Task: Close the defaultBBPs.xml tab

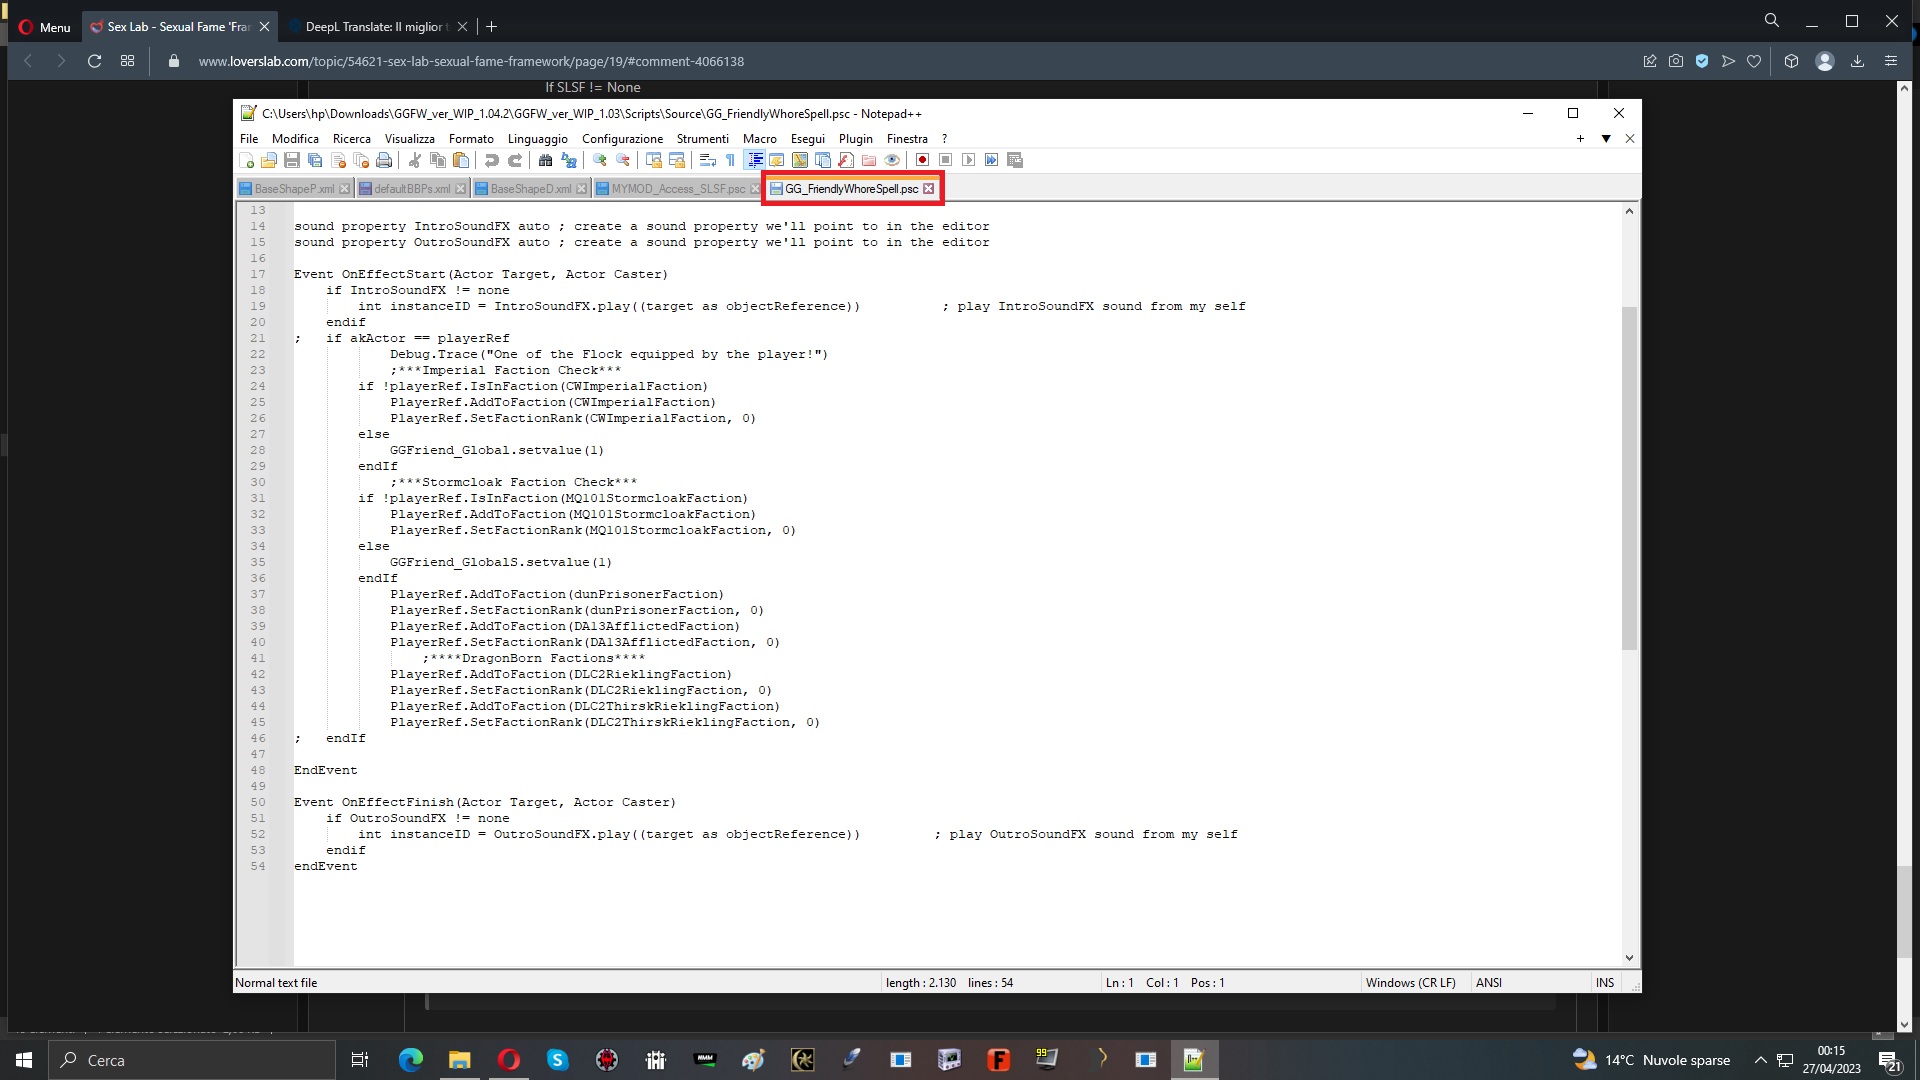Action: (x=460, y=189)
